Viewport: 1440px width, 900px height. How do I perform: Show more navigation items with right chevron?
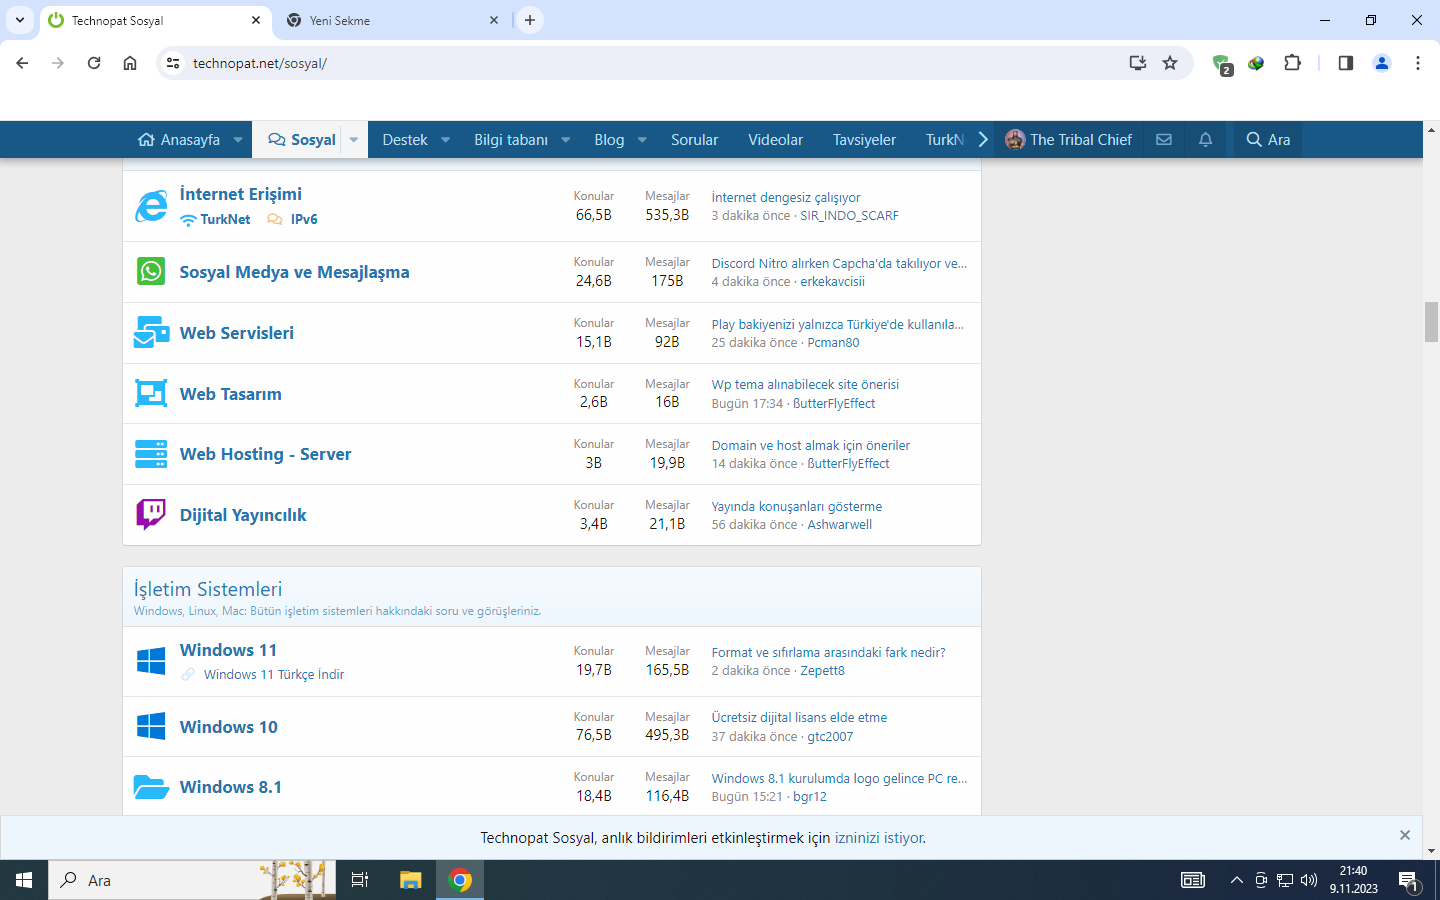tap(983, 140)
